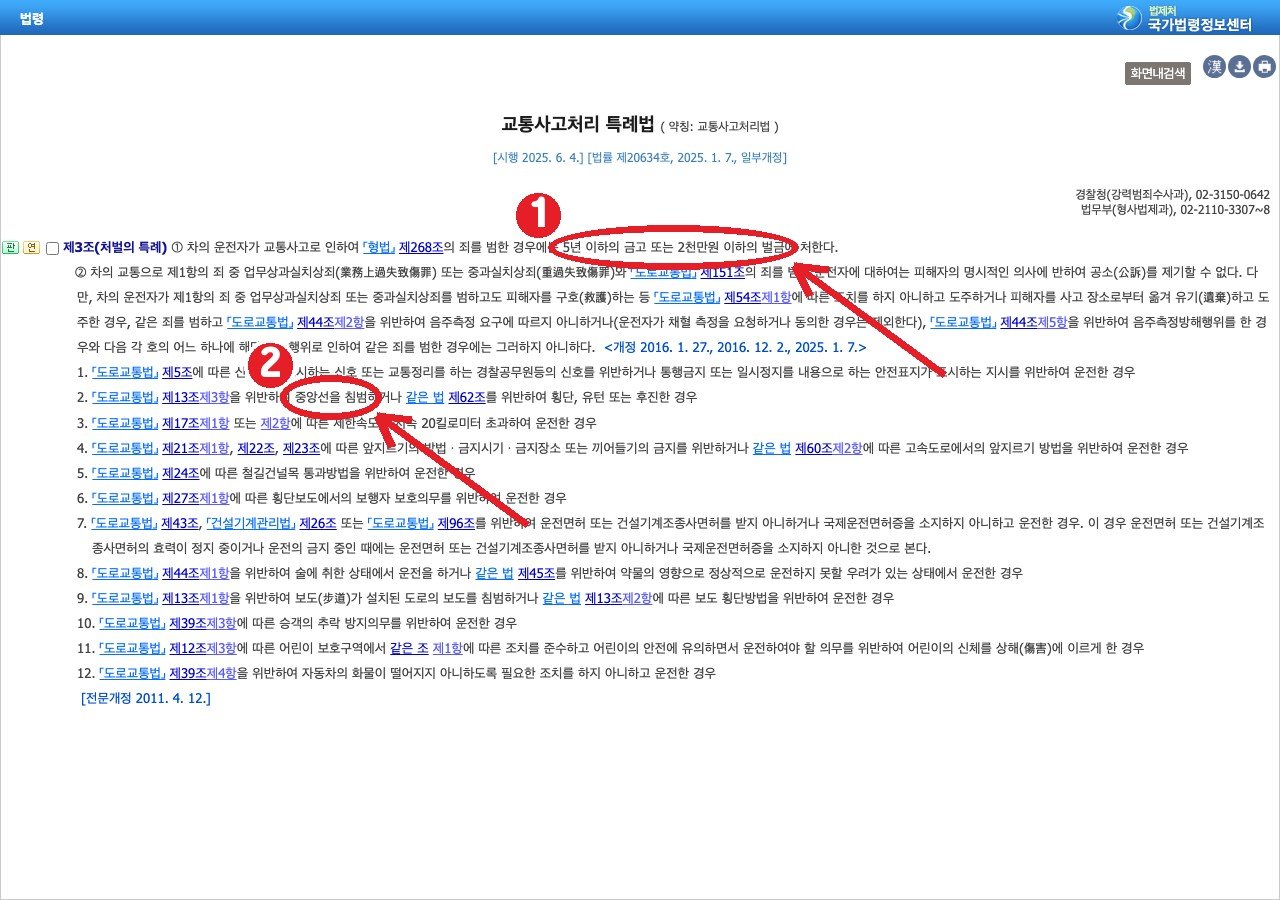The image size is (1280, 900).
Task: Open the 제39조제4항 link in item 12
Action: click(201, 673)
